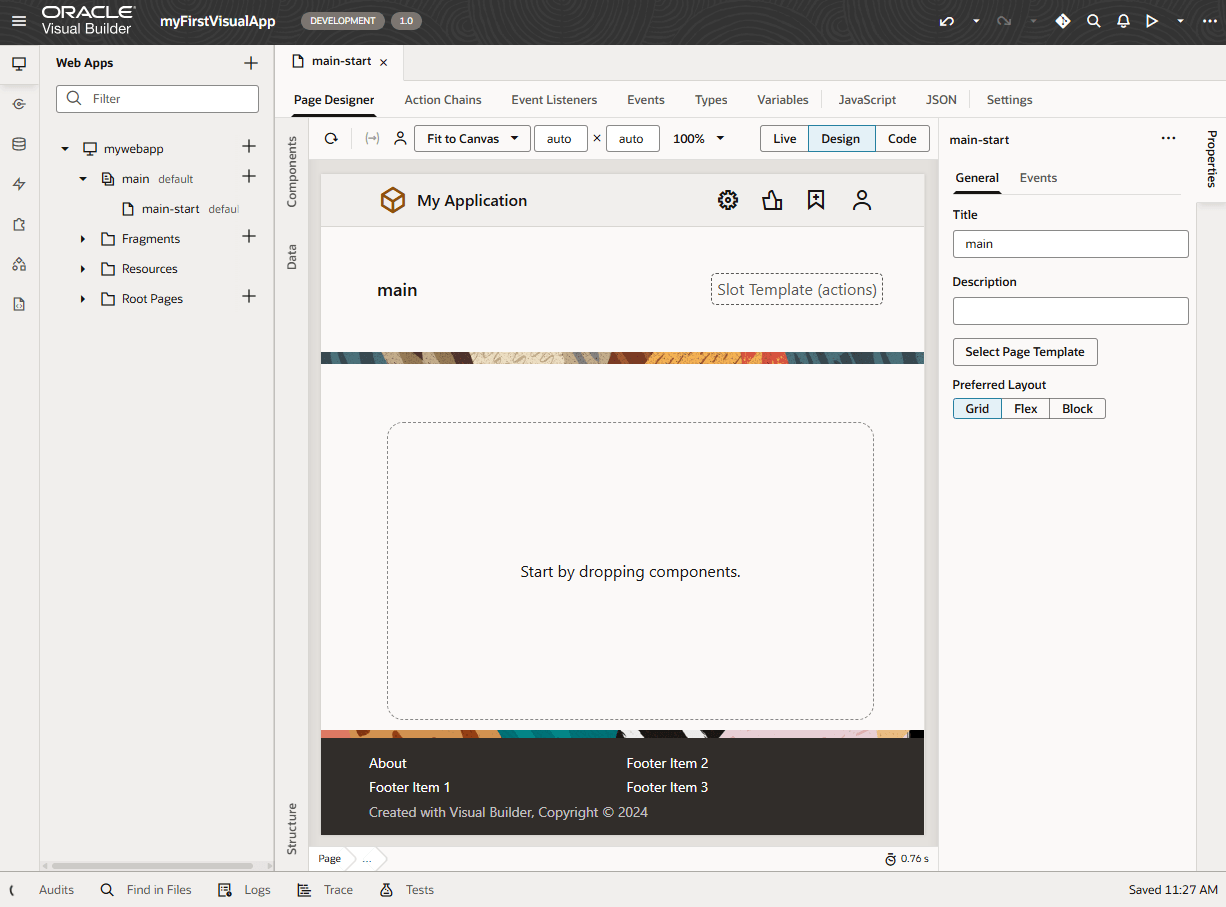Switch to the Action Chains tab
The image size is (1226, 907).
tap(443, 99)
